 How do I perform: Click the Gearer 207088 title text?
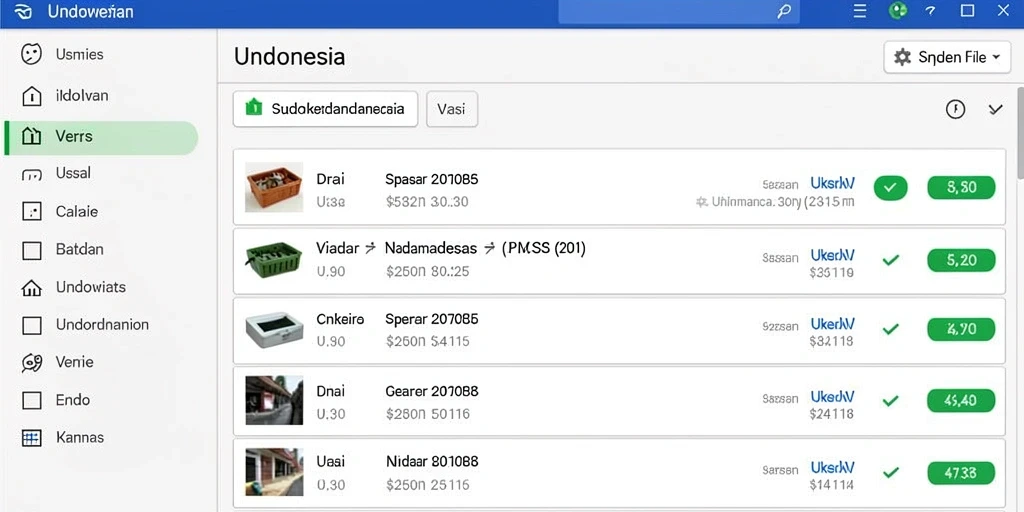432,391
